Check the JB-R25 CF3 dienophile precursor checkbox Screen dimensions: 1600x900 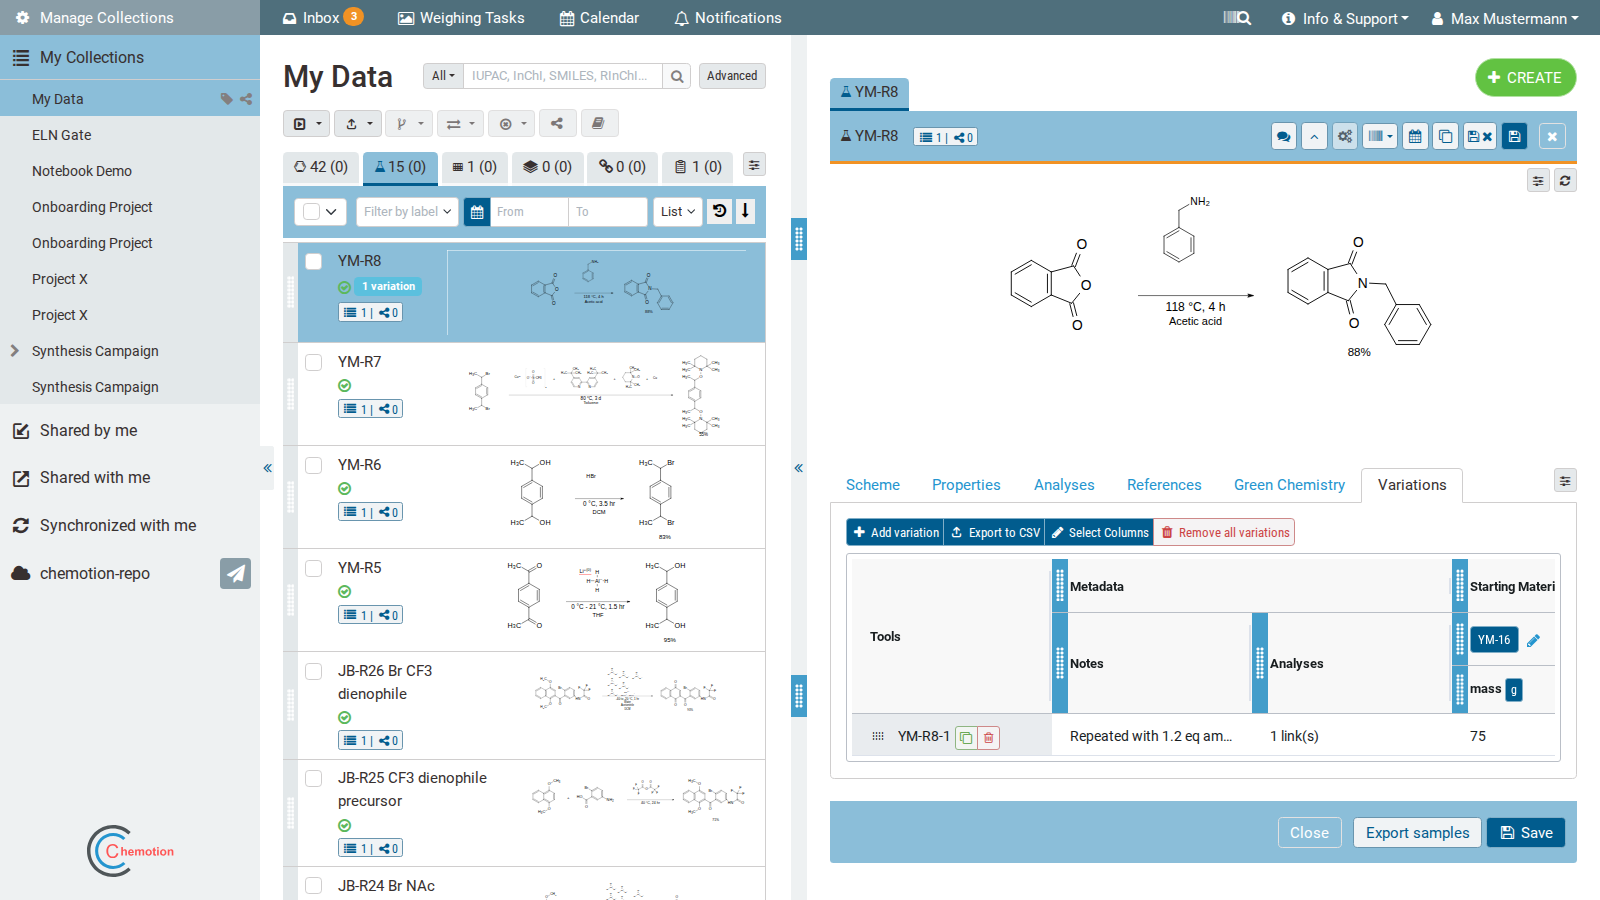point(314,778)
